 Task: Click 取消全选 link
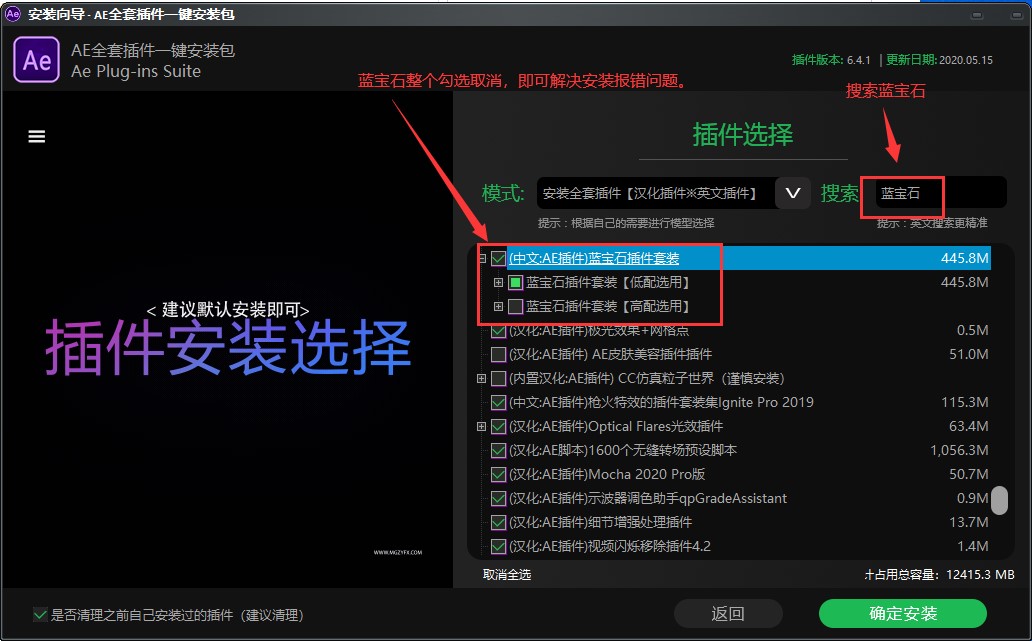[x=507, y=575]
